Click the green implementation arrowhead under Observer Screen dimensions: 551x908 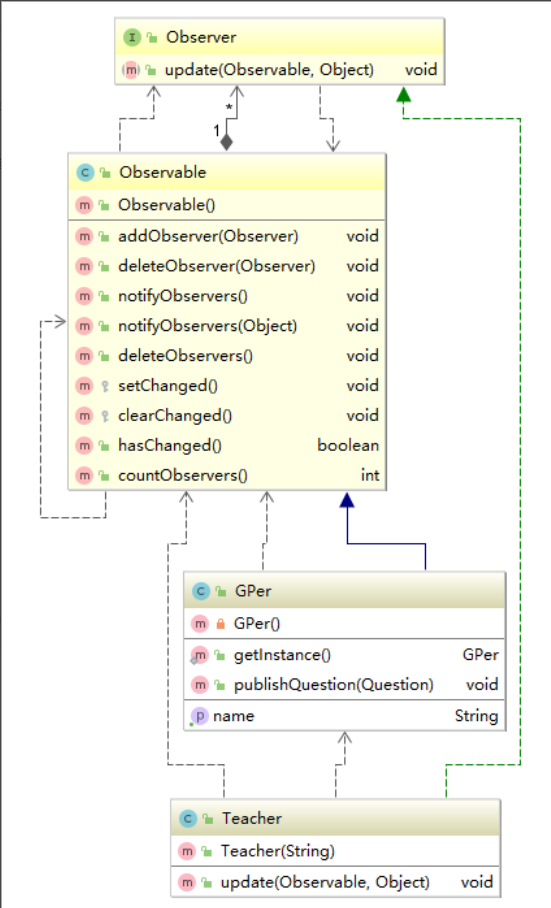pyautogui.click(x=403, y=95)
